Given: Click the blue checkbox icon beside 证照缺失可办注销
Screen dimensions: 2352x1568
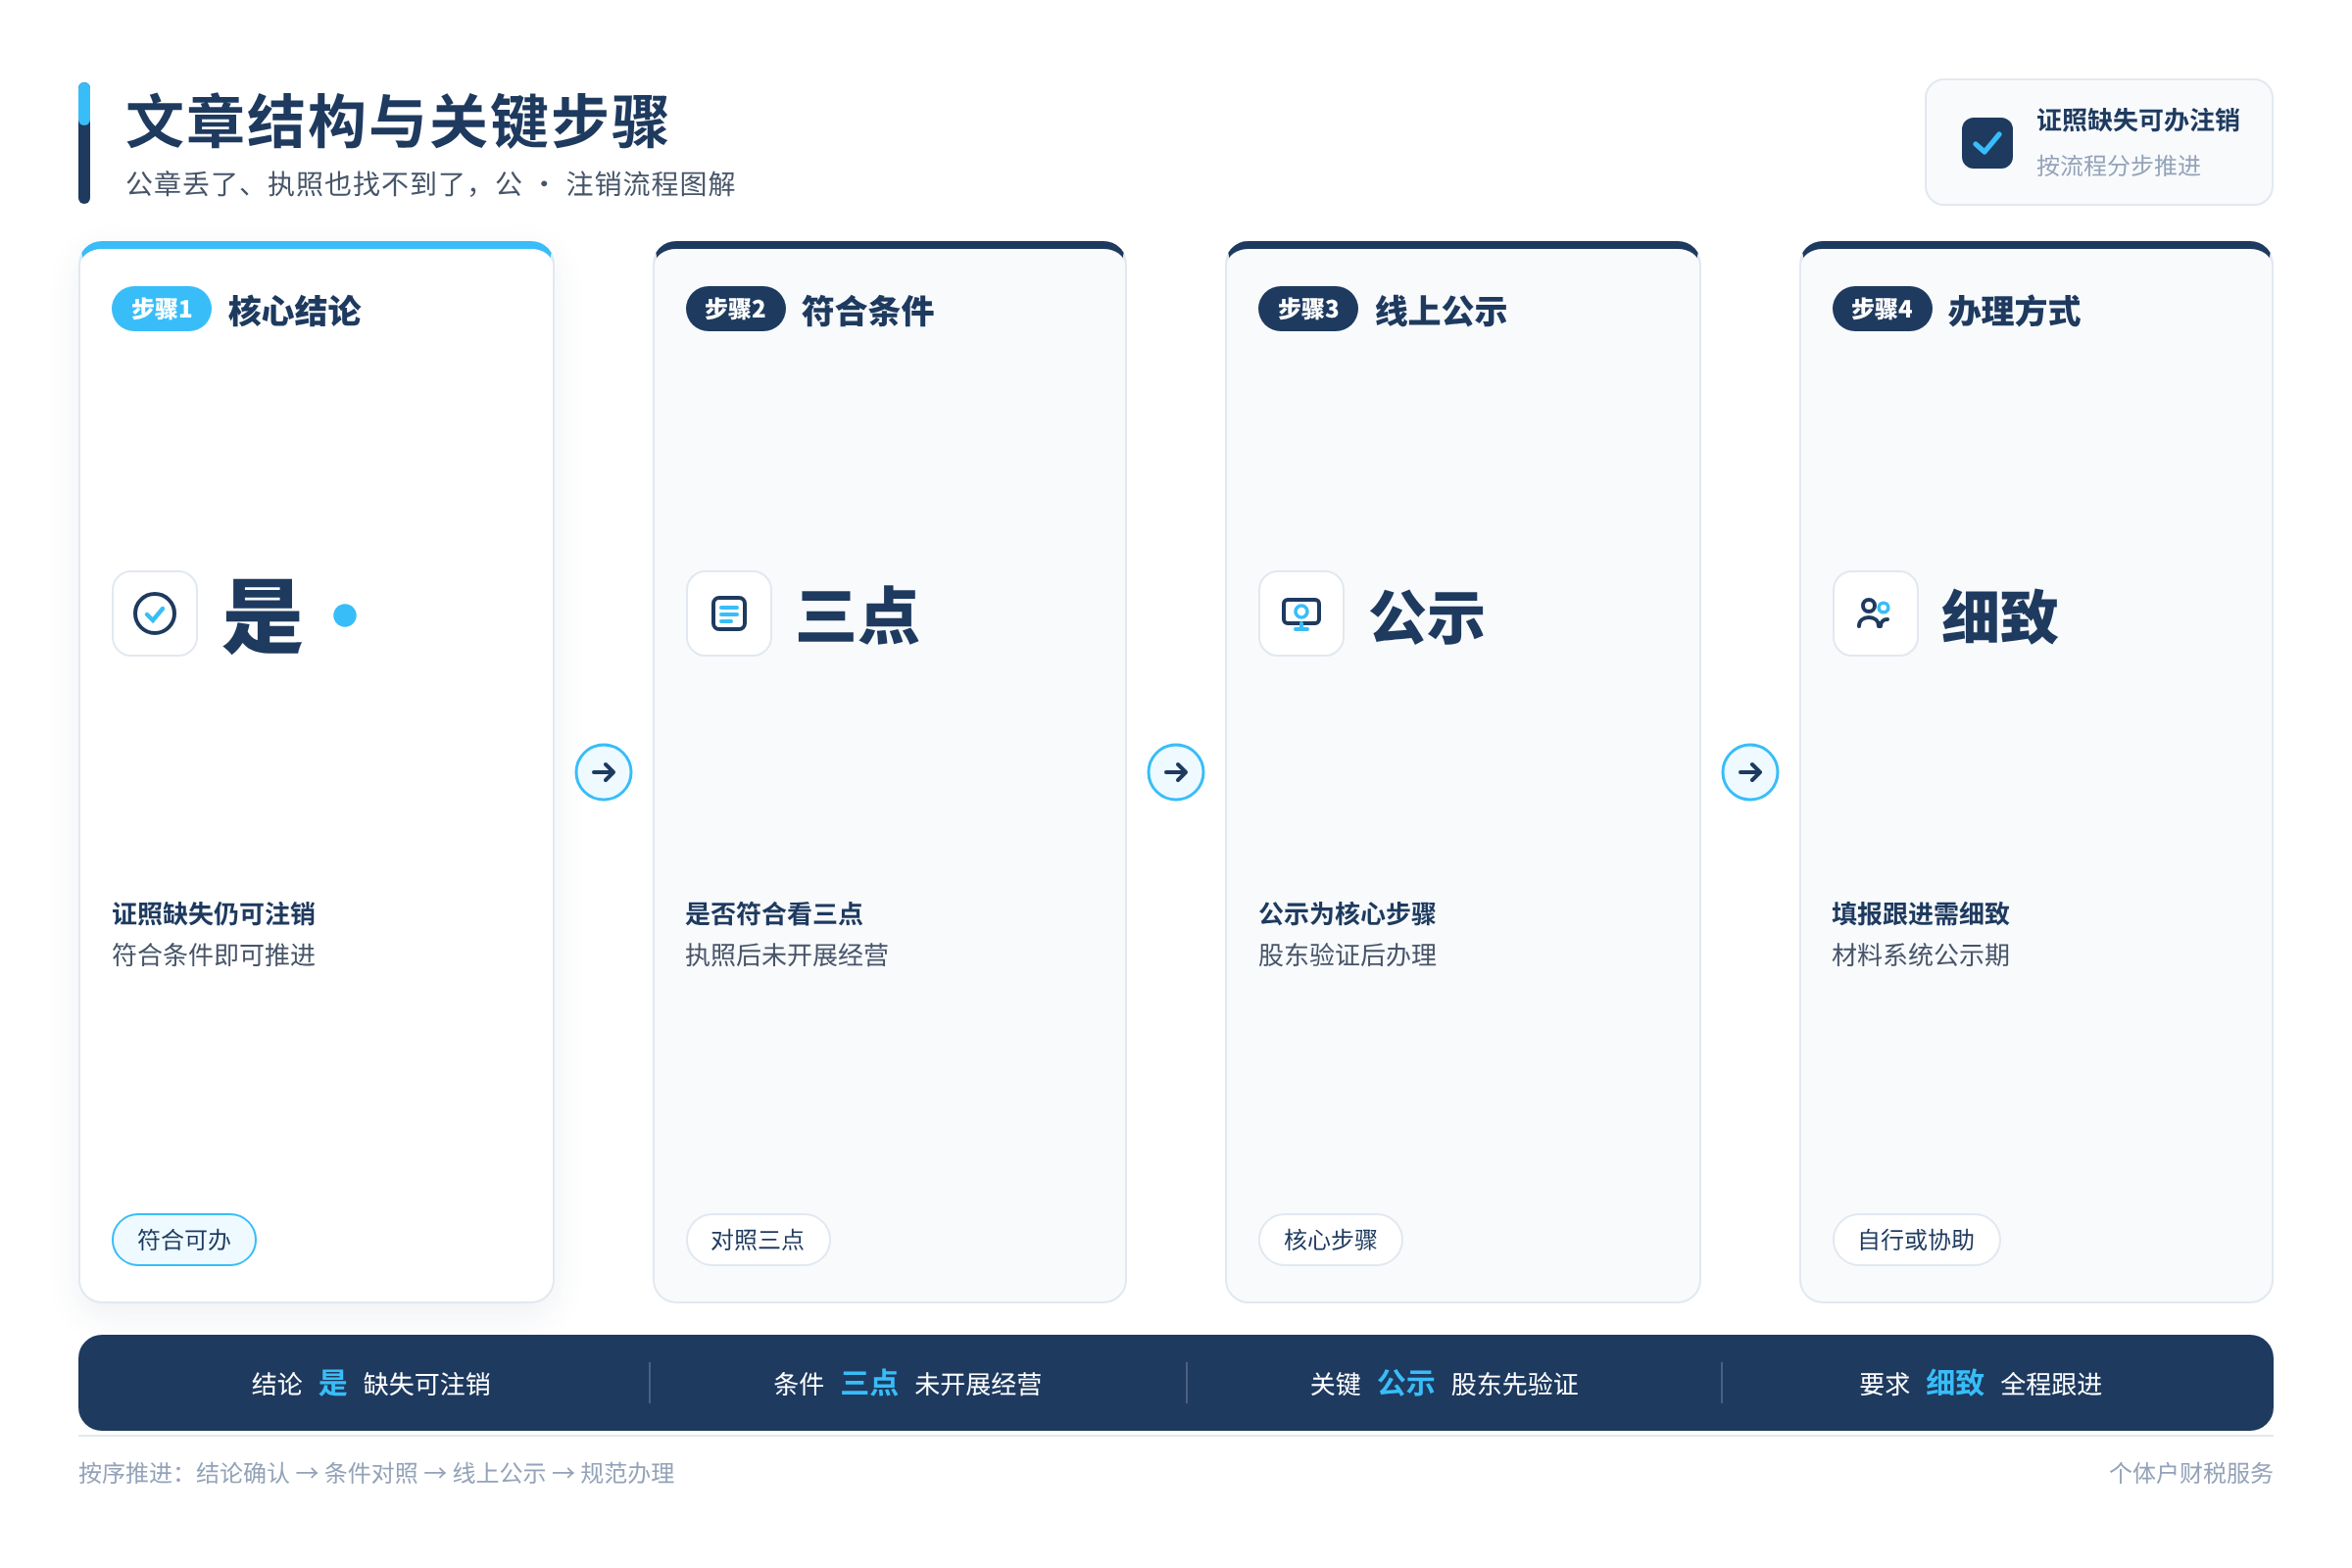Looking at the screenshot, I should [1987, 143].
